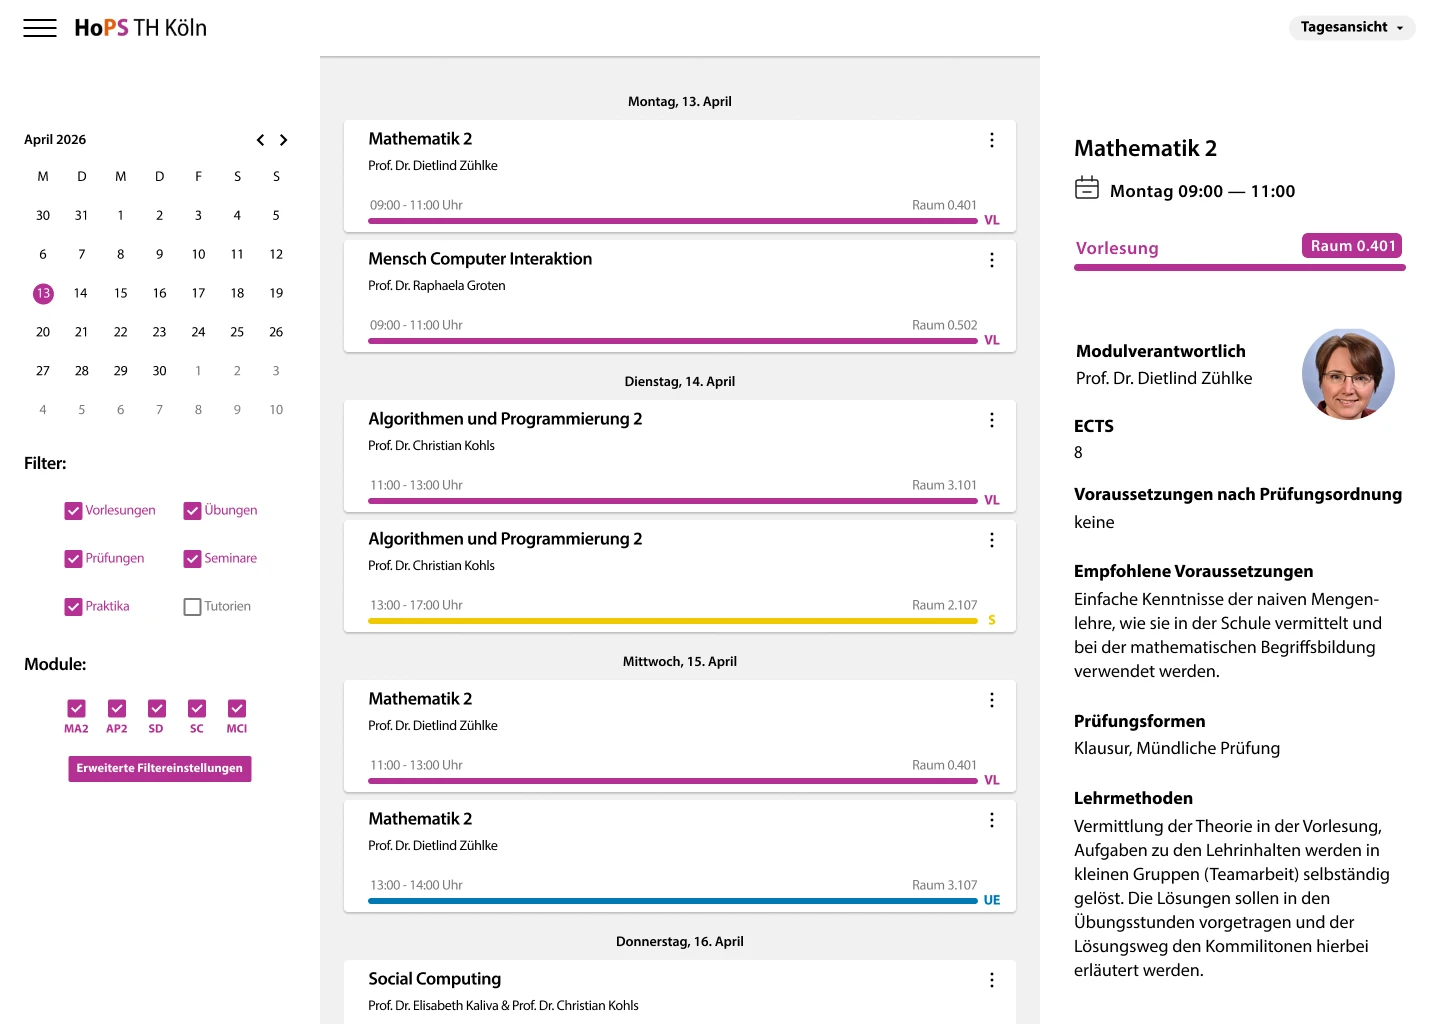Enable the Tutorien filter checkbox
1440x1024 pixels.
tap(193, 607)
